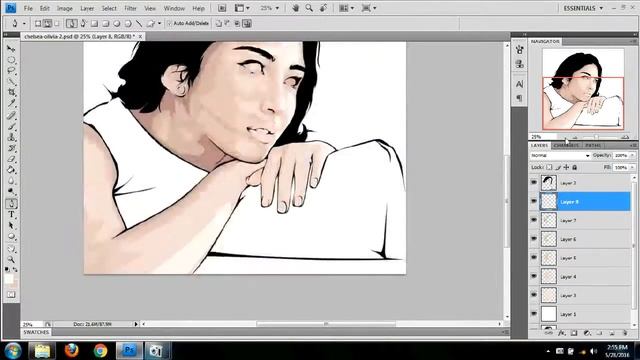
Task: Open the Fill slider arrow
Action: click(632, 167)
